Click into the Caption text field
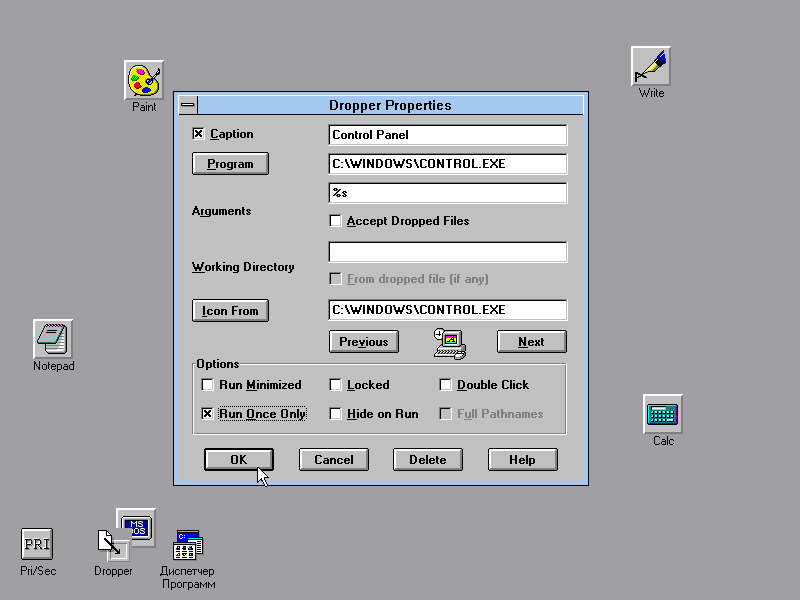Screen dimensions: 800x600 click(x=447, y=135)
